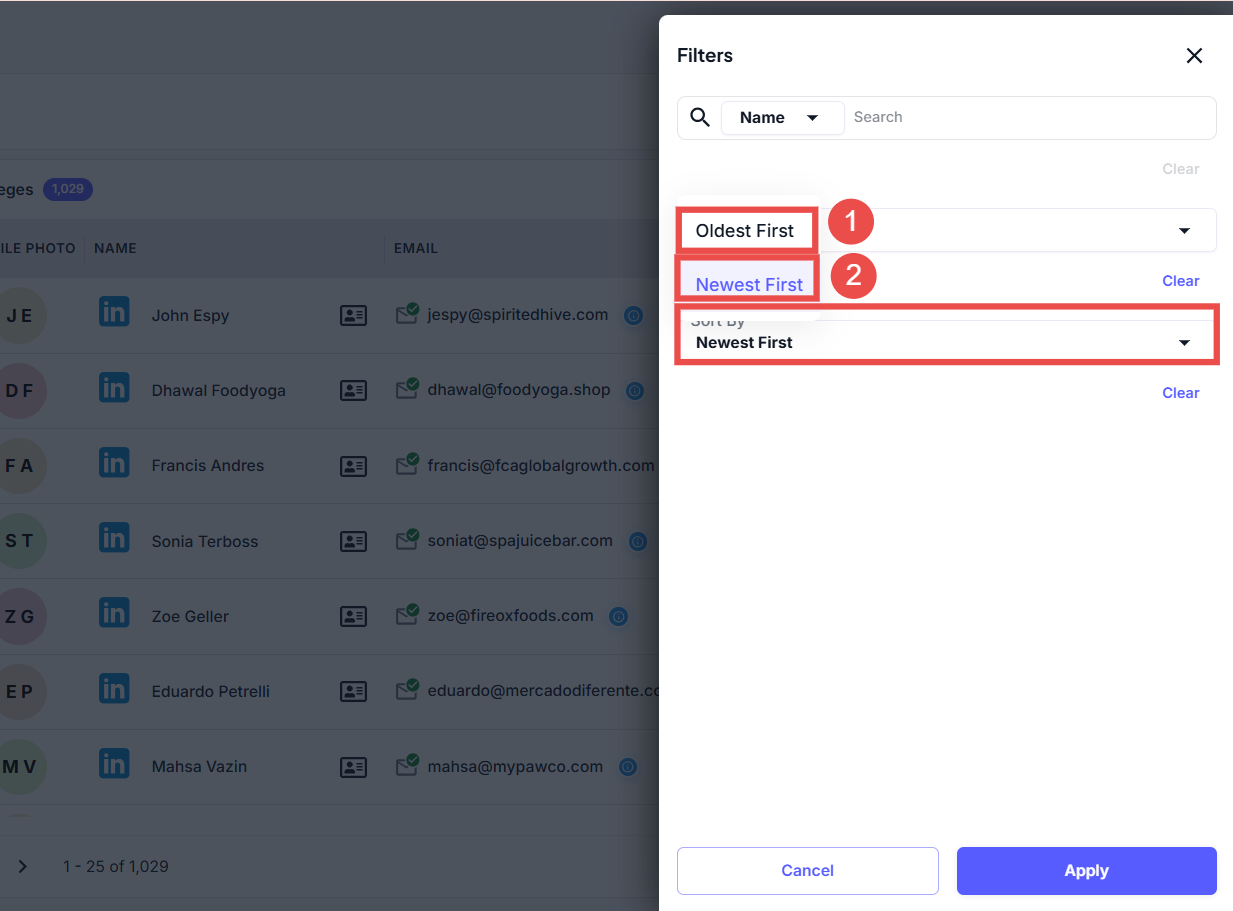The width and height of the screenshot is (1233, 911).
Task: Click LinkedIn icon for John Espy
Action: pos(114,313)
